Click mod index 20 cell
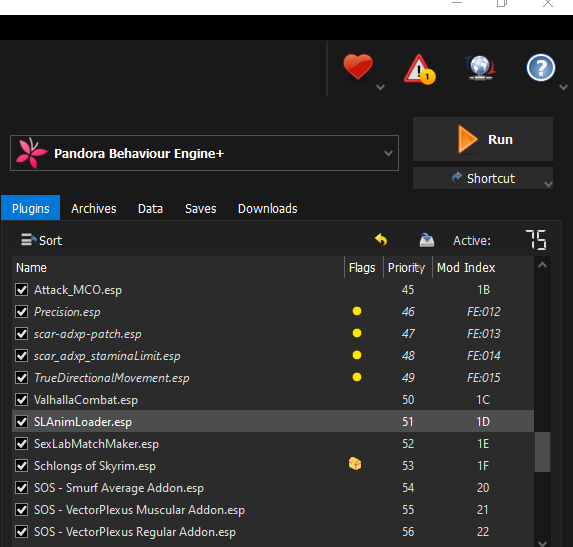Viewport: 573px width, 547px height. (x=483, y=488)
